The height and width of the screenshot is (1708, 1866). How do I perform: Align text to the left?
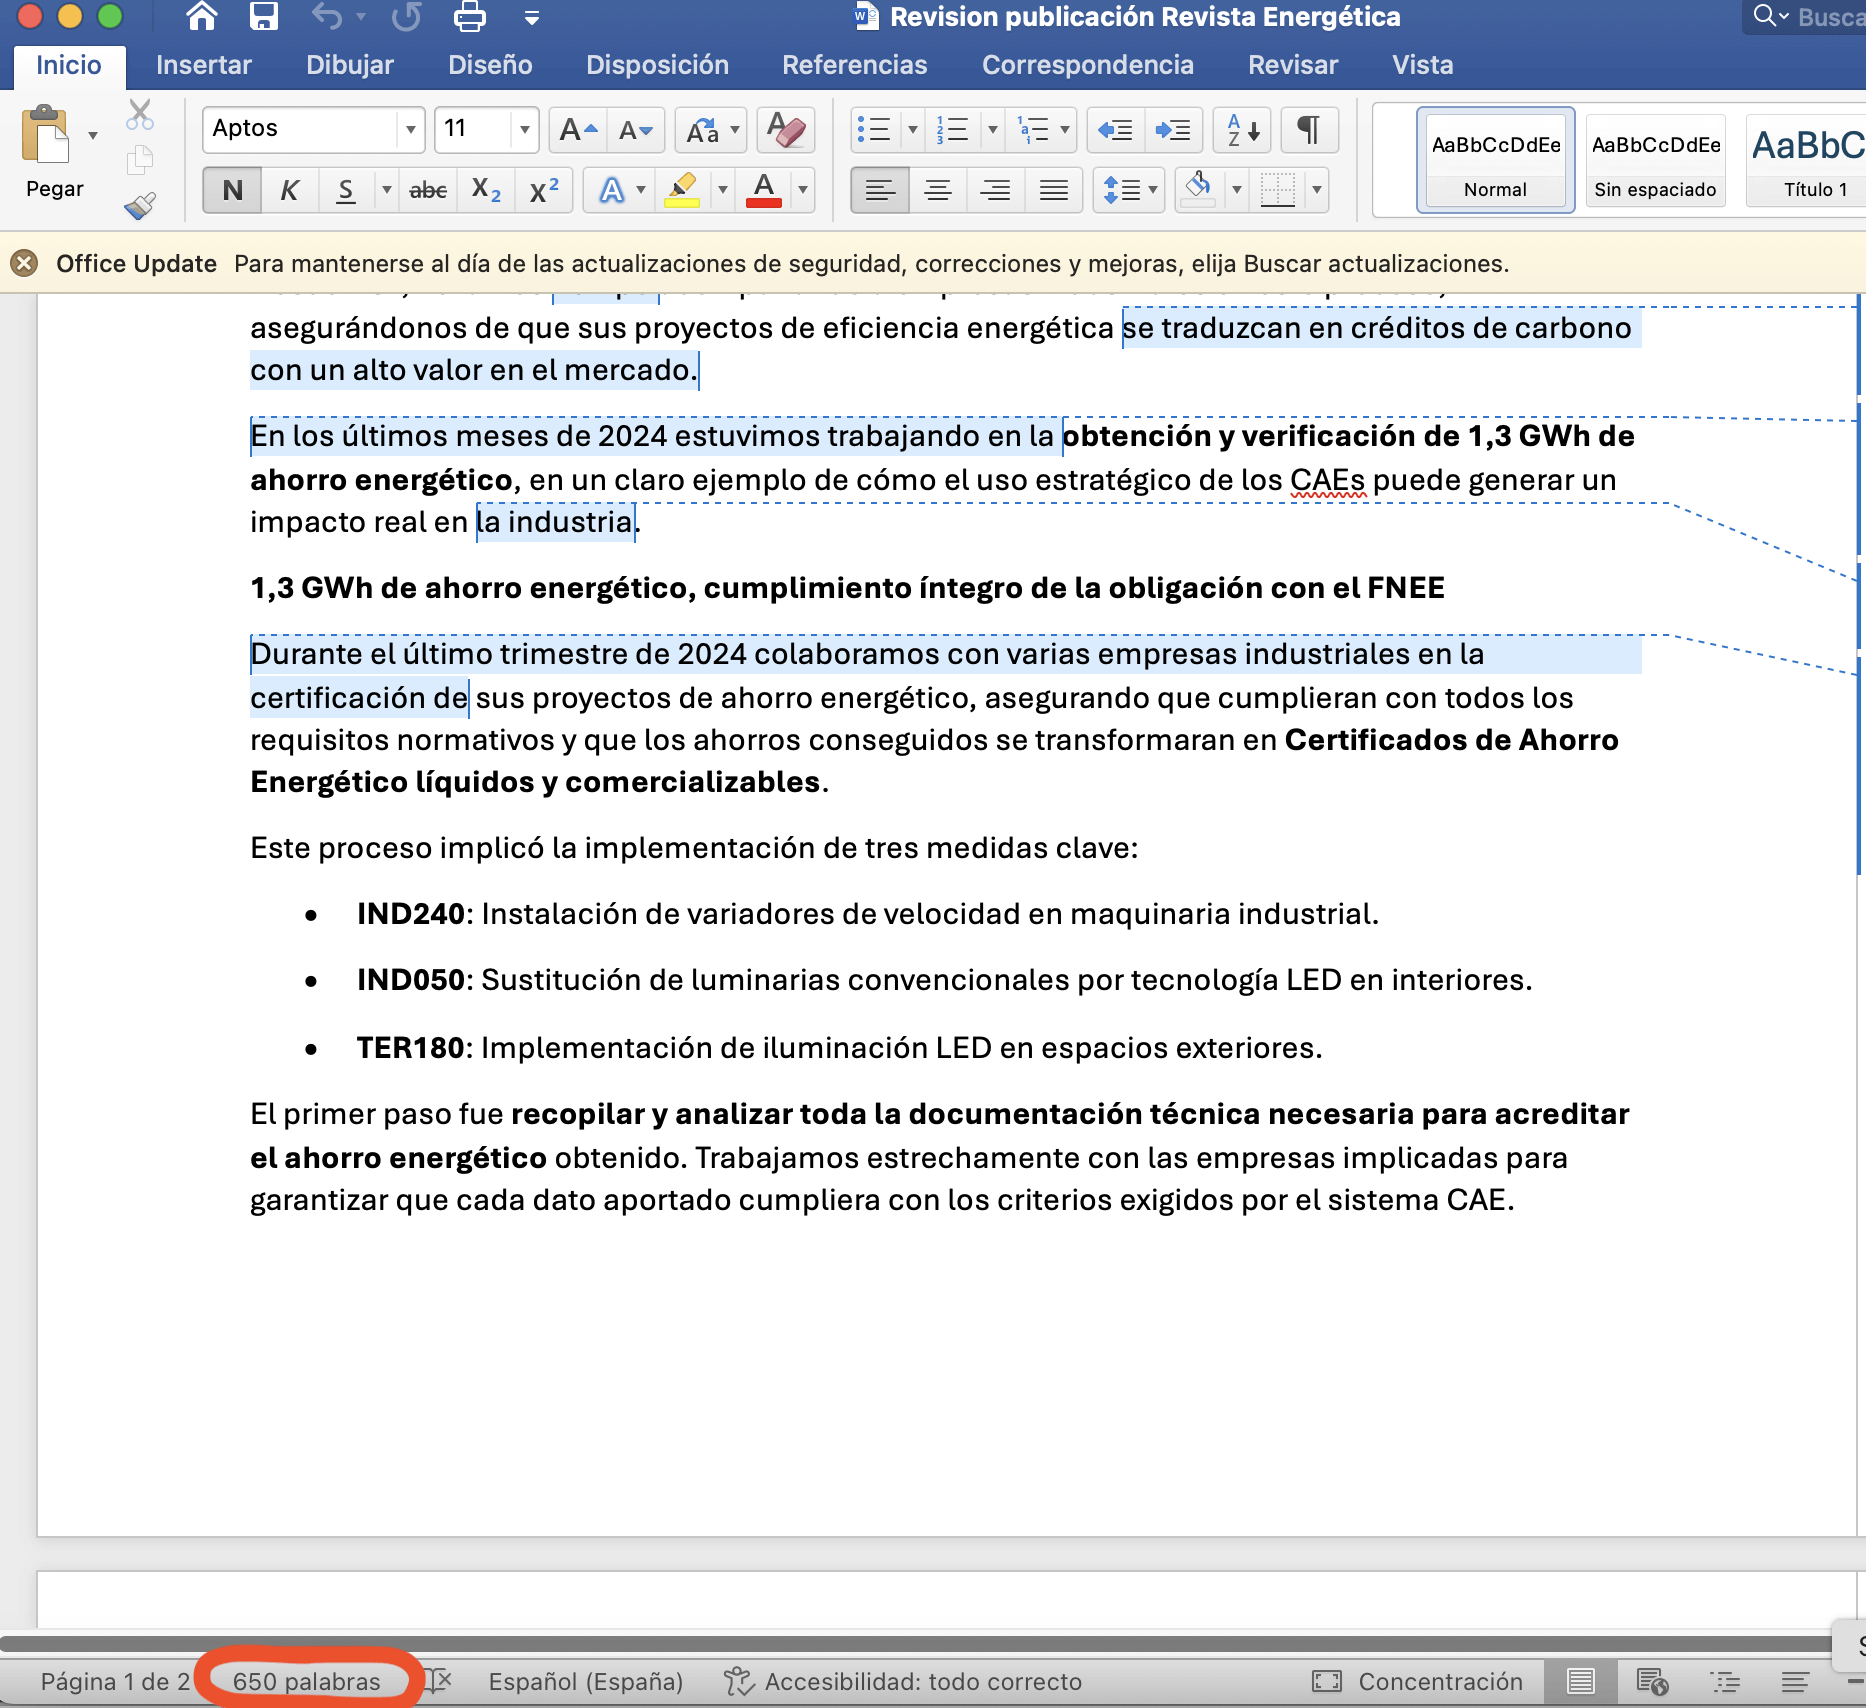[880, 190]
